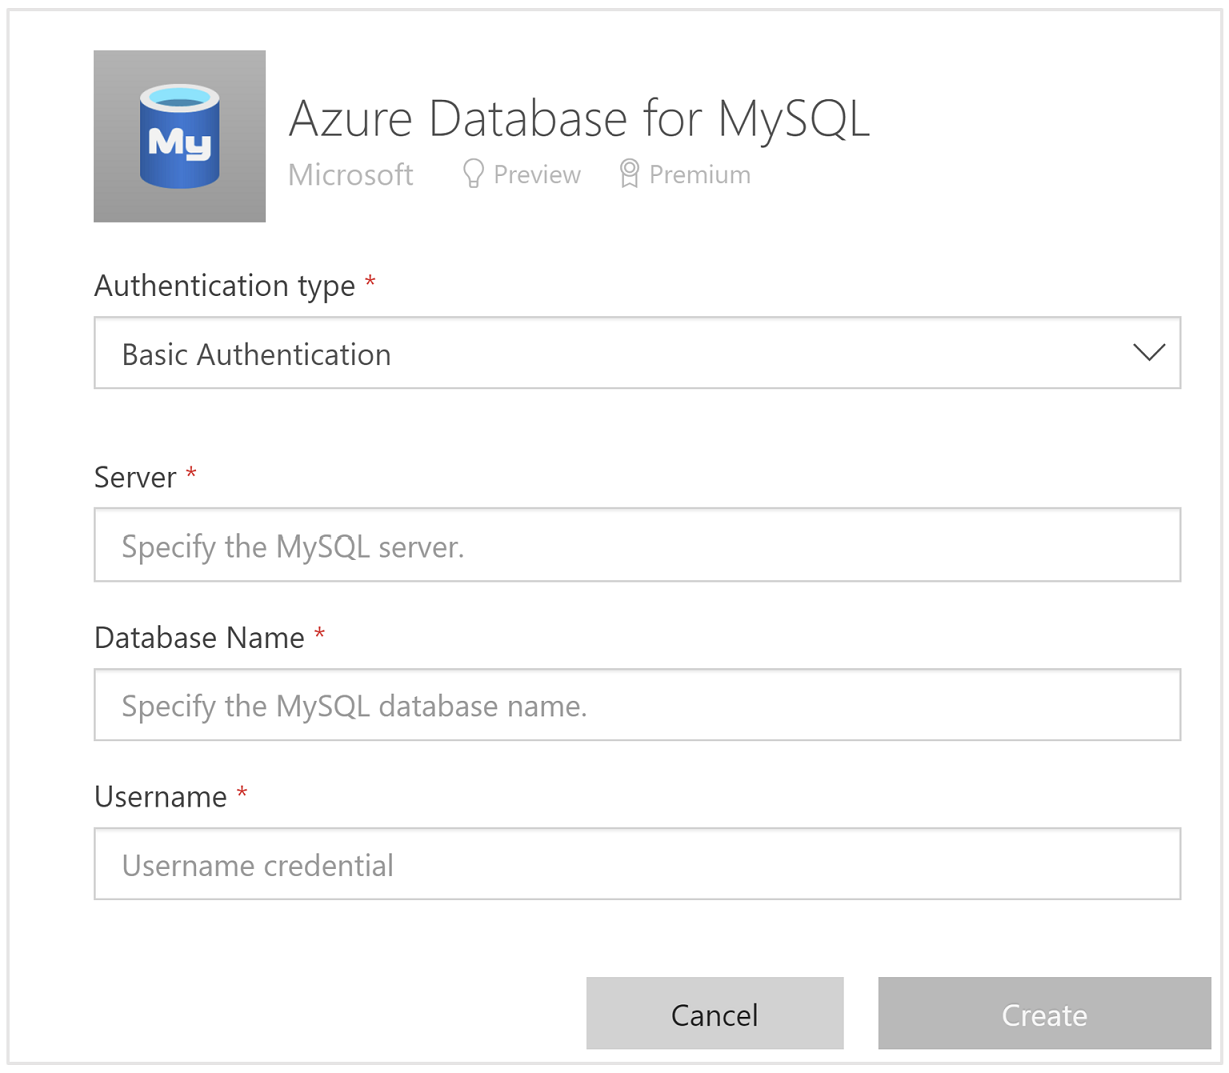The width and height of the screenshot is (1229, 1073).
Task: Click the Username credential field
Action: tap(637, 864)
